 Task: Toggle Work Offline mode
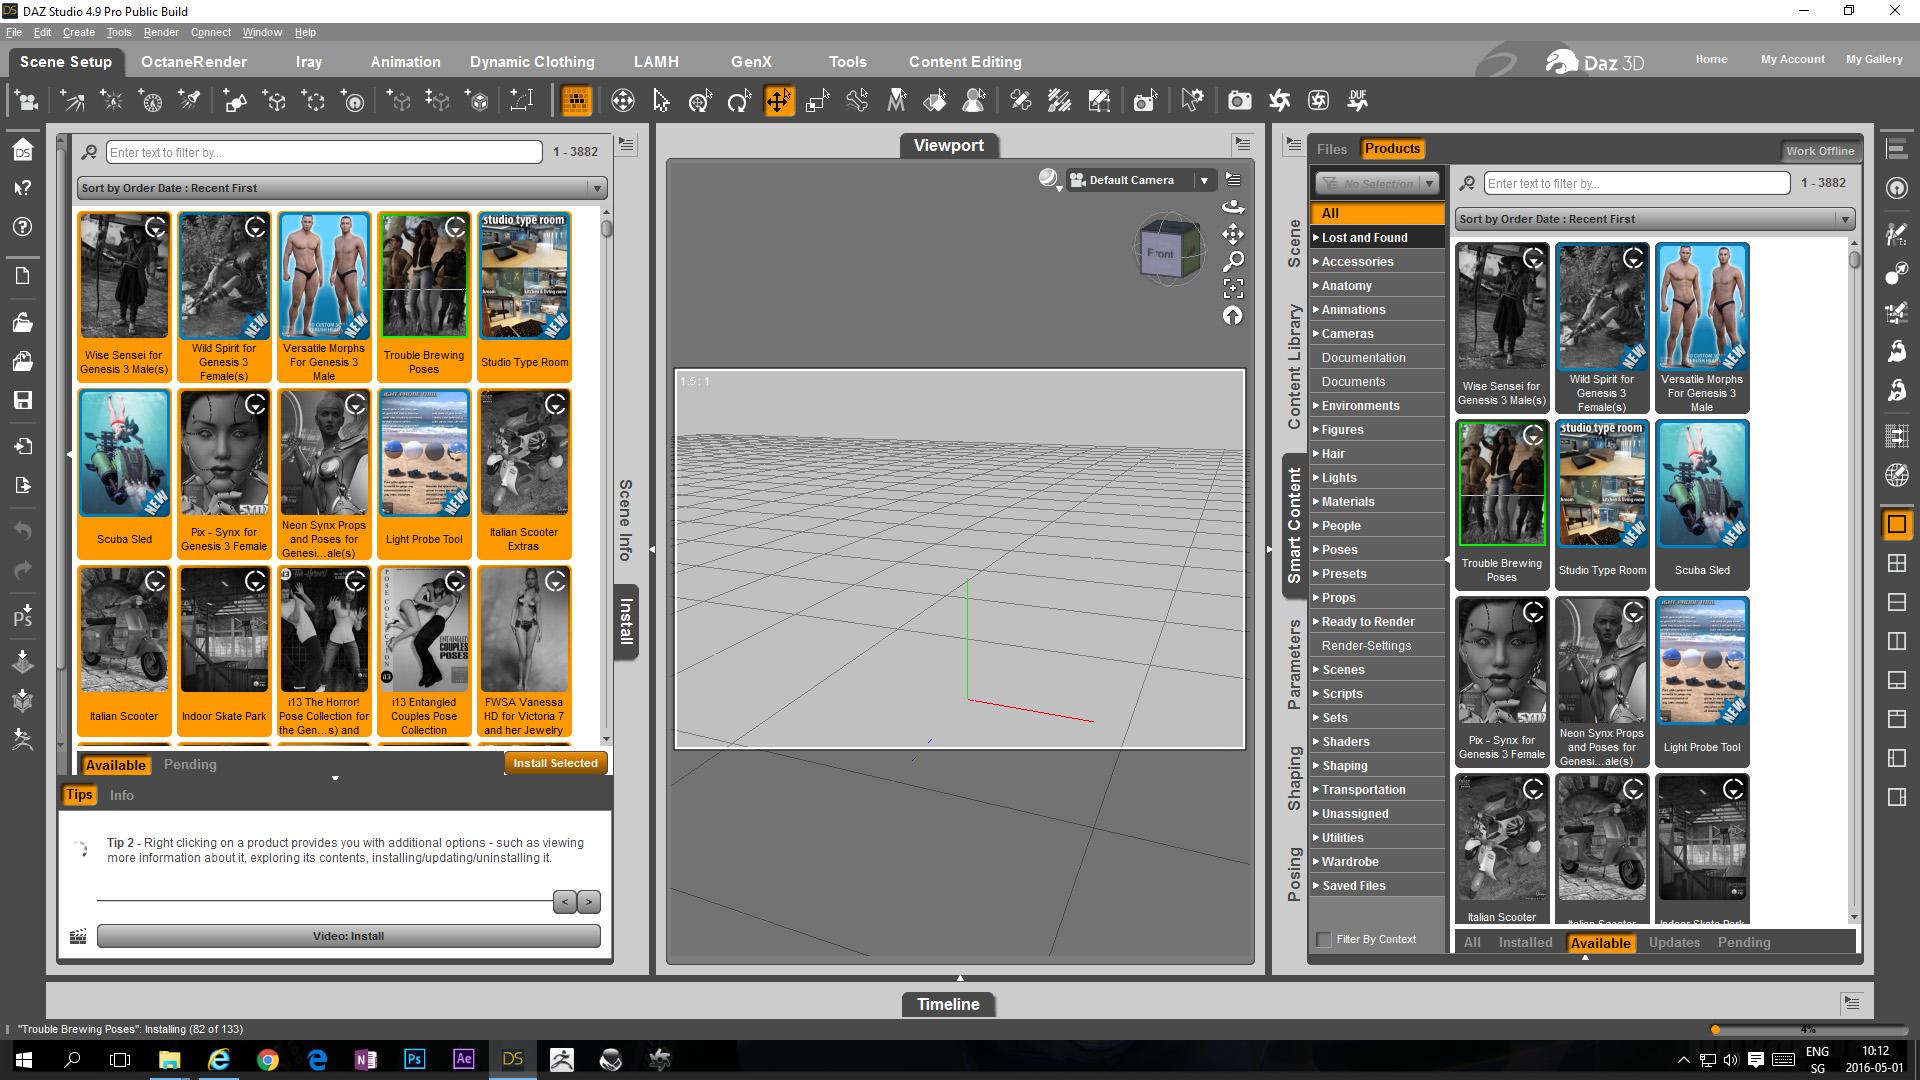coord(1819,151)
